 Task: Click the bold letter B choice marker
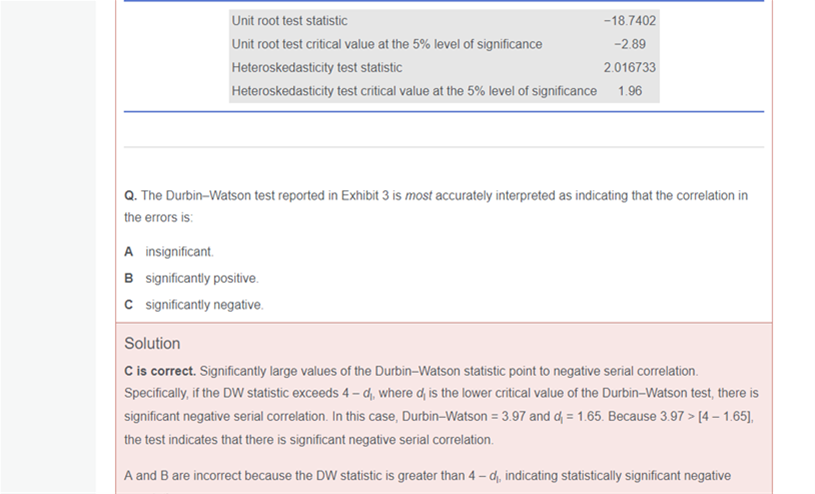click(128, 278)
